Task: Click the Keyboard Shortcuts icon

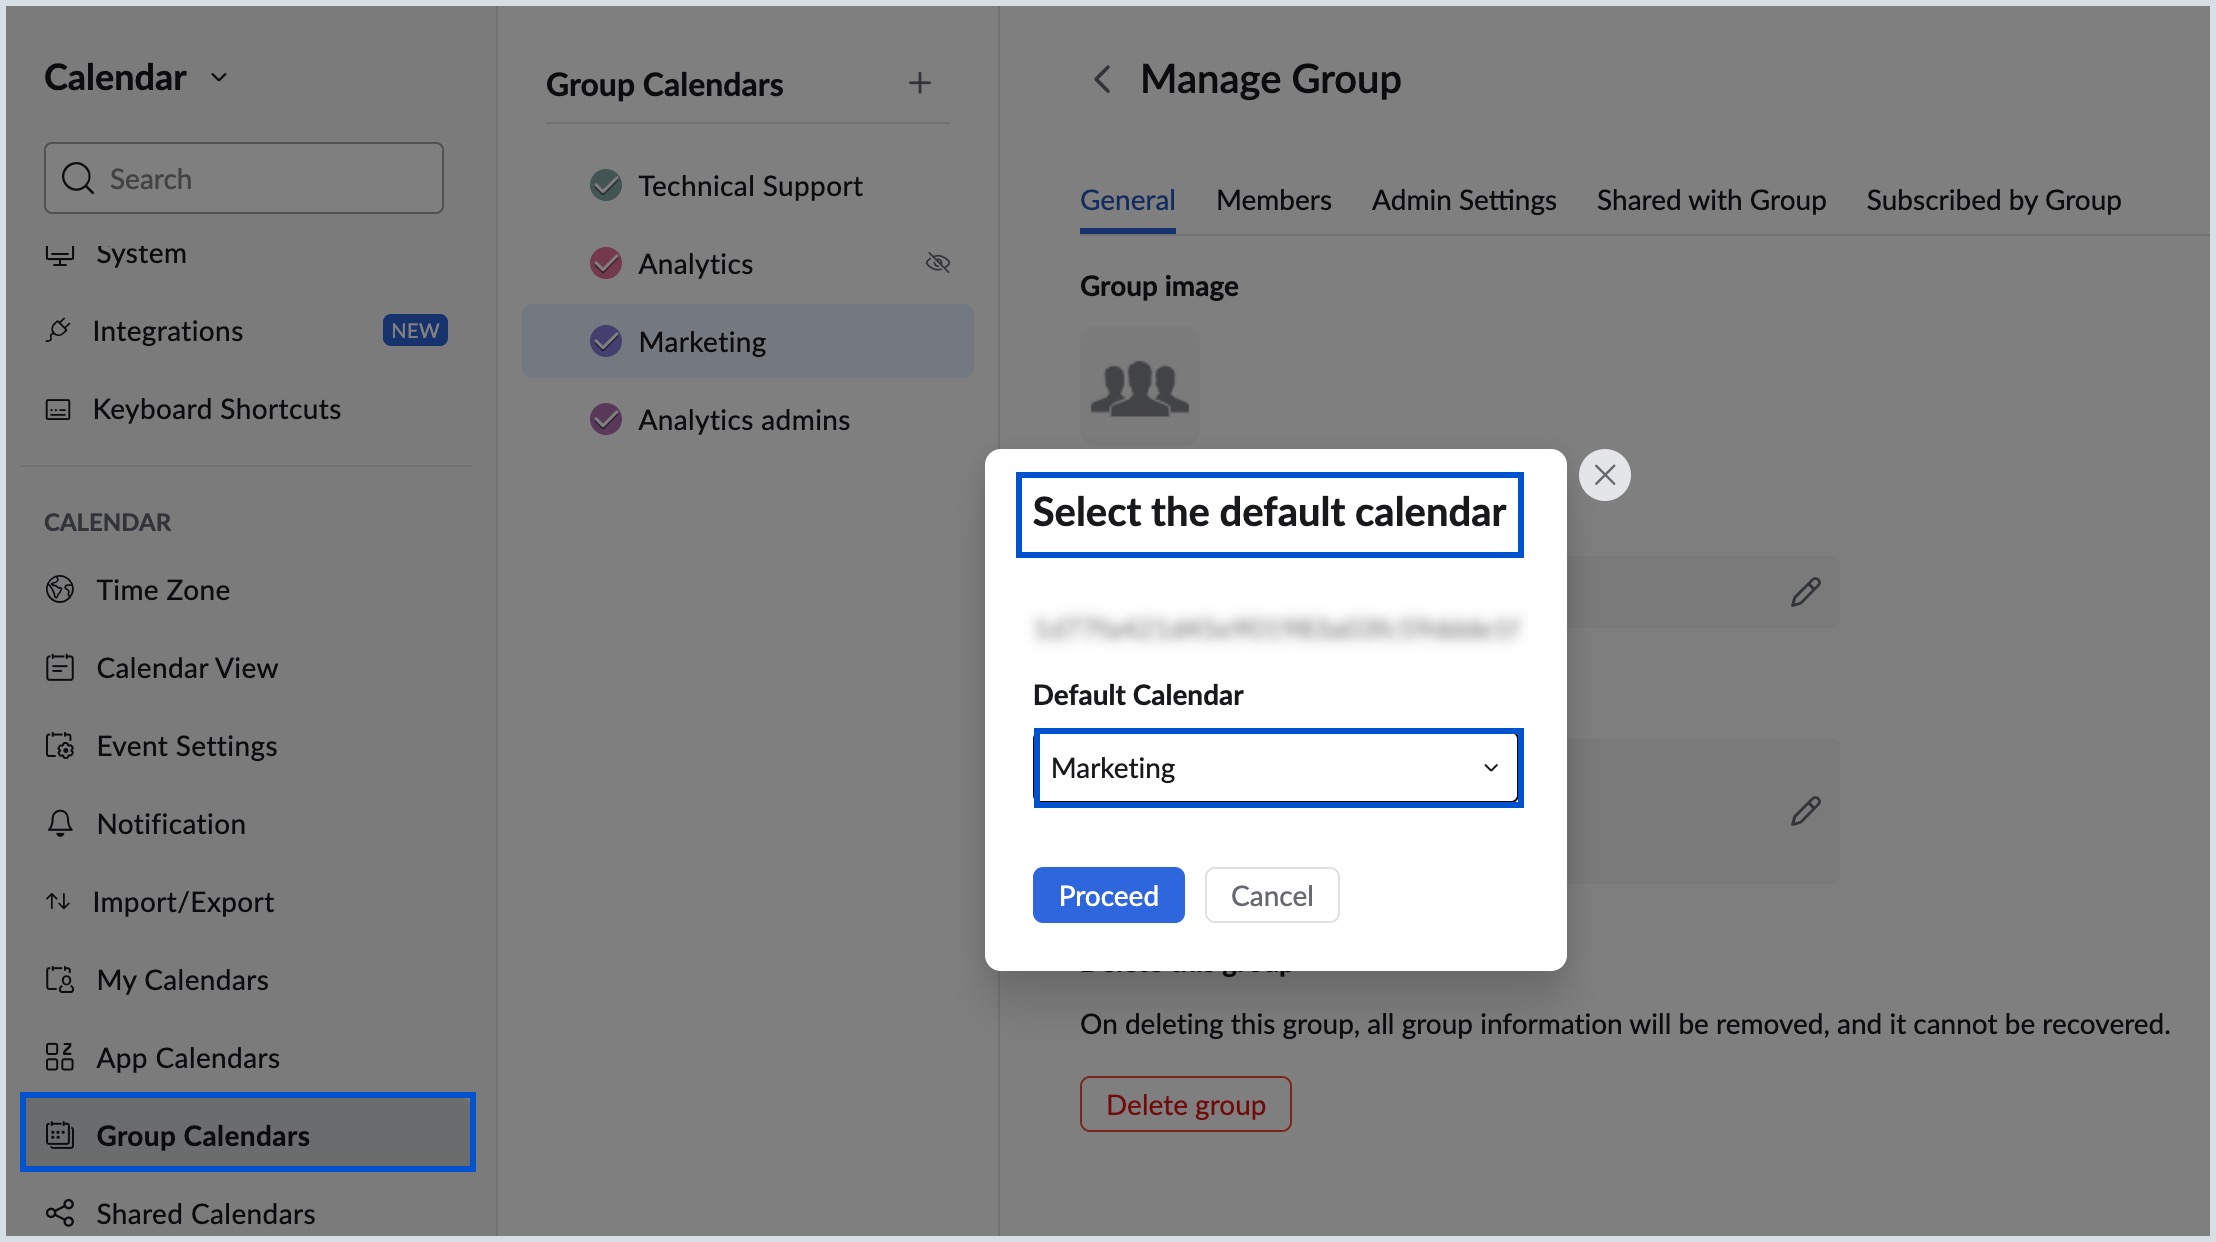Action: pyautogui.click(x=60, y=408)
